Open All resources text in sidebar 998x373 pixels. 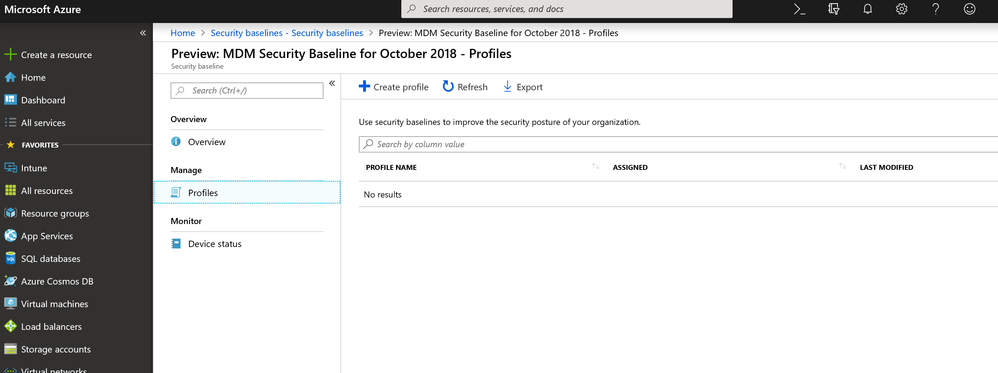[47, 191]
